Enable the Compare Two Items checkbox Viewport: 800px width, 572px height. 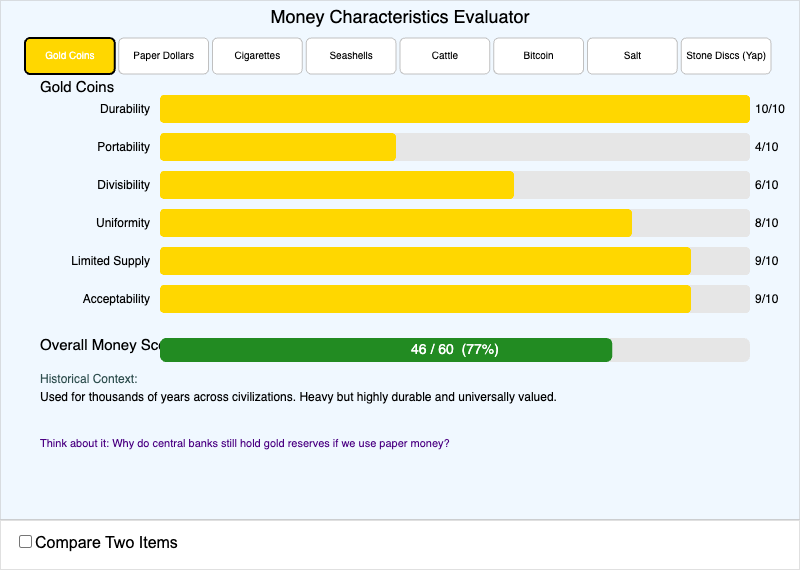click(x=26, y=541)
